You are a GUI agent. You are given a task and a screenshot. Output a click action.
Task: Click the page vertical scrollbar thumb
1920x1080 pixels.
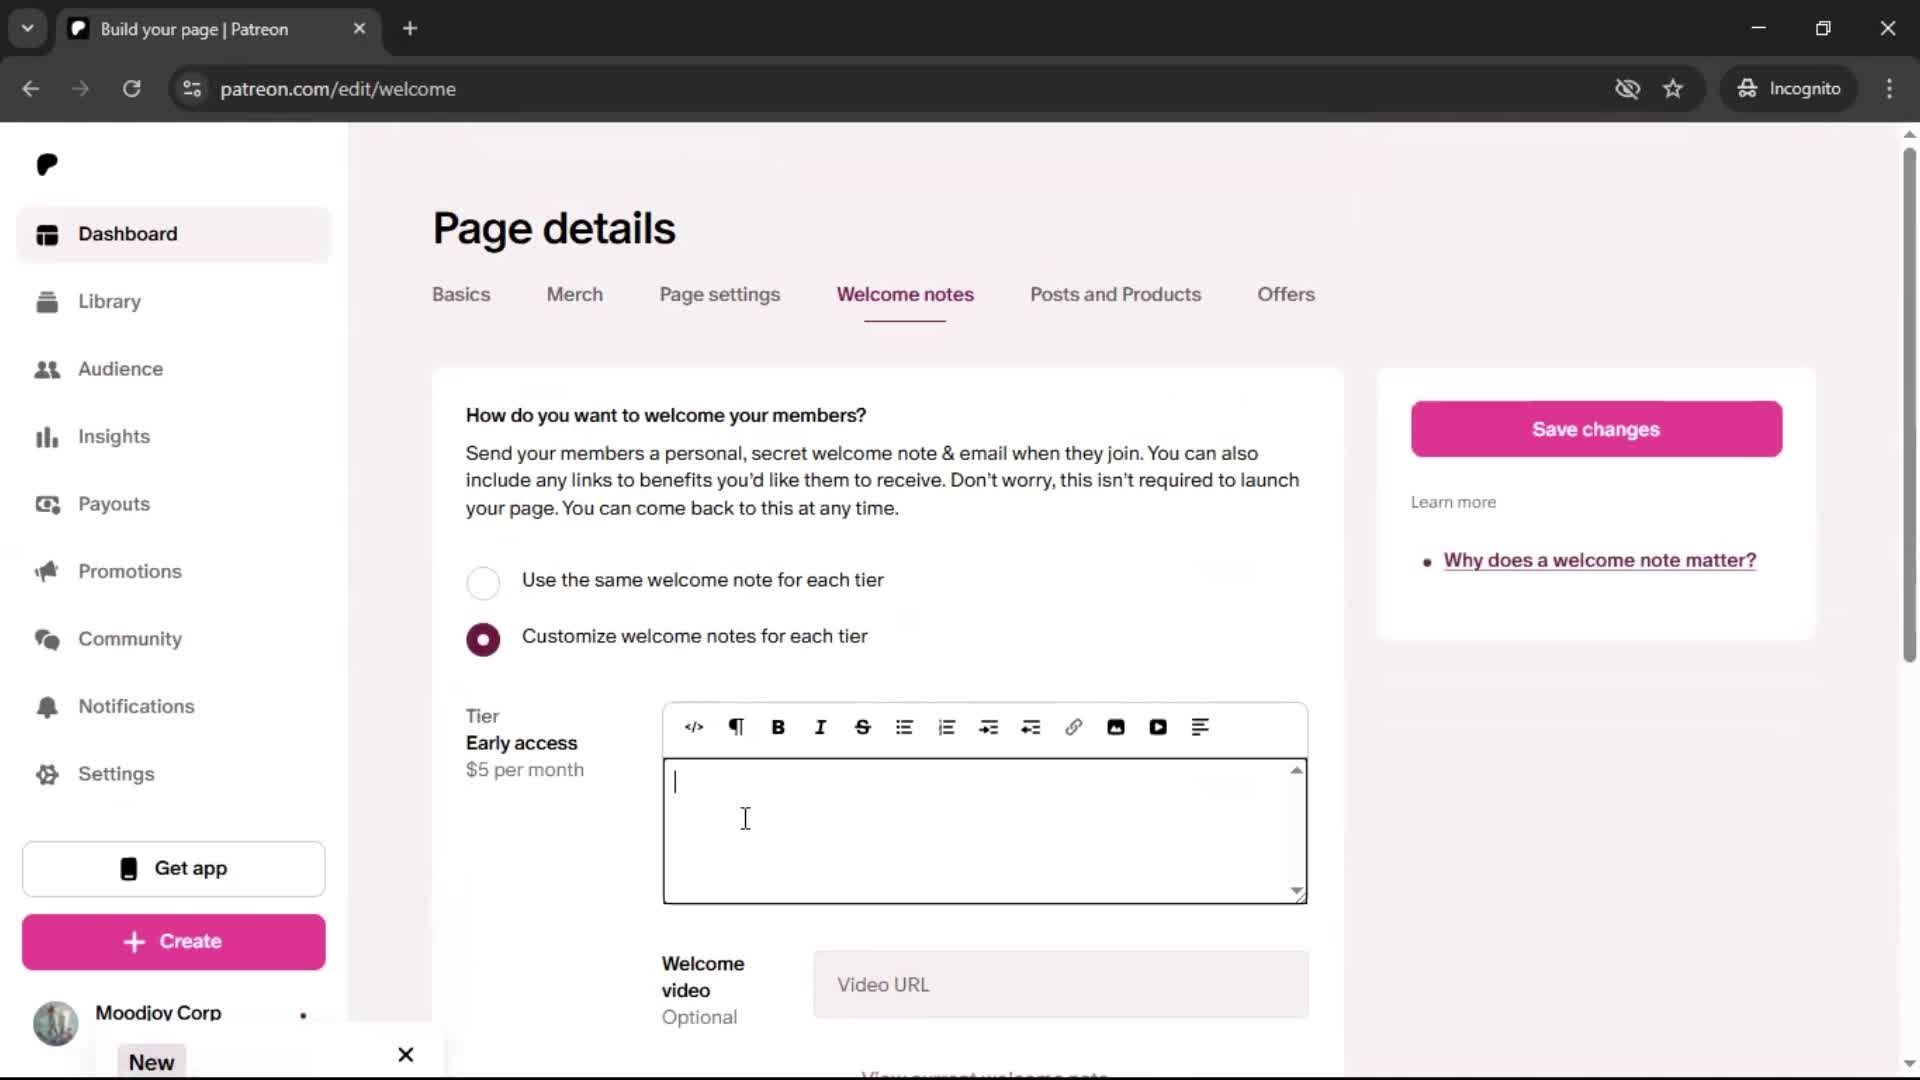(x=1909, y=405)
